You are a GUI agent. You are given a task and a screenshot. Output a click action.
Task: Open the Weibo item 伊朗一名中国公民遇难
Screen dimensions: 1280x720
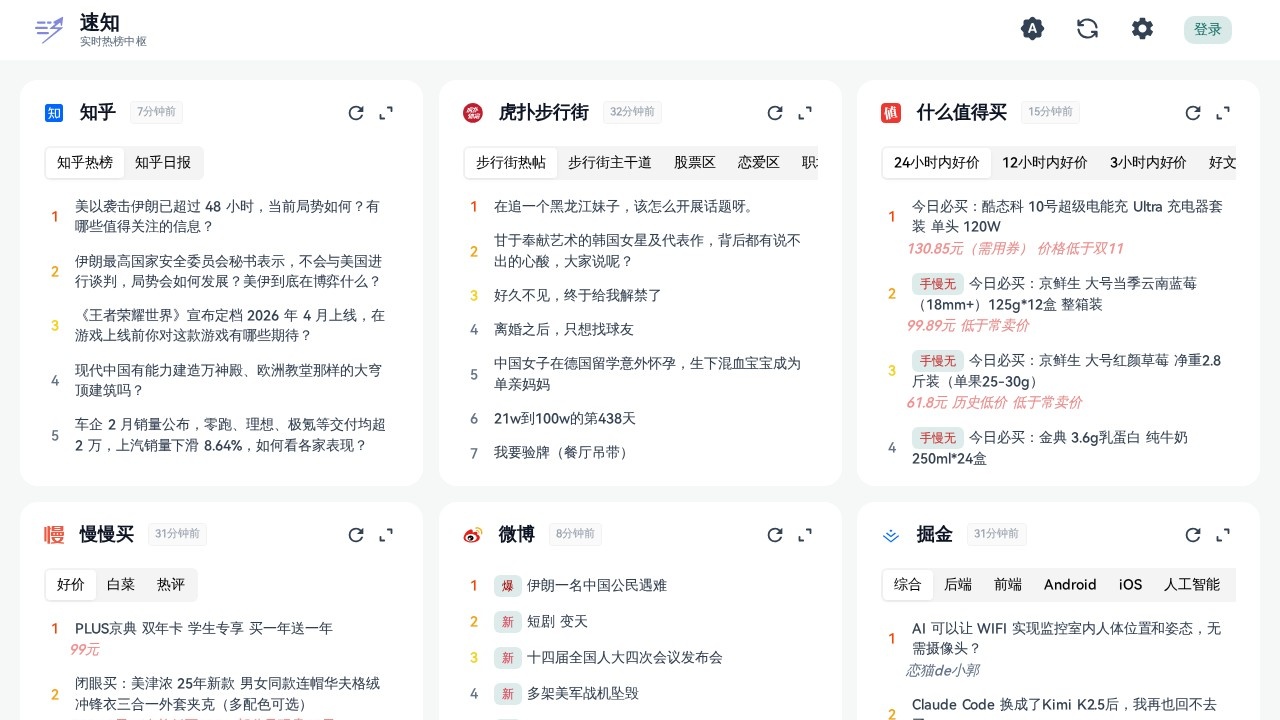tap(597, 585)
